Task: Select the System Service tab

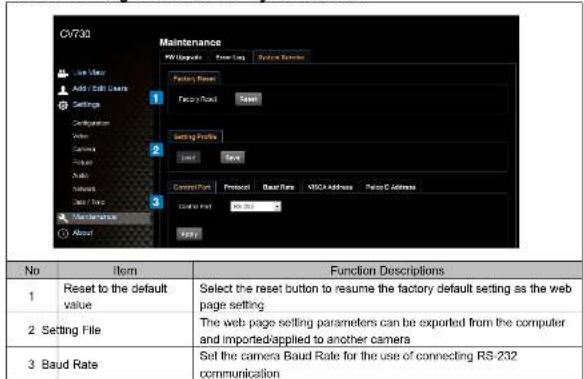Action: click(282, 57)
